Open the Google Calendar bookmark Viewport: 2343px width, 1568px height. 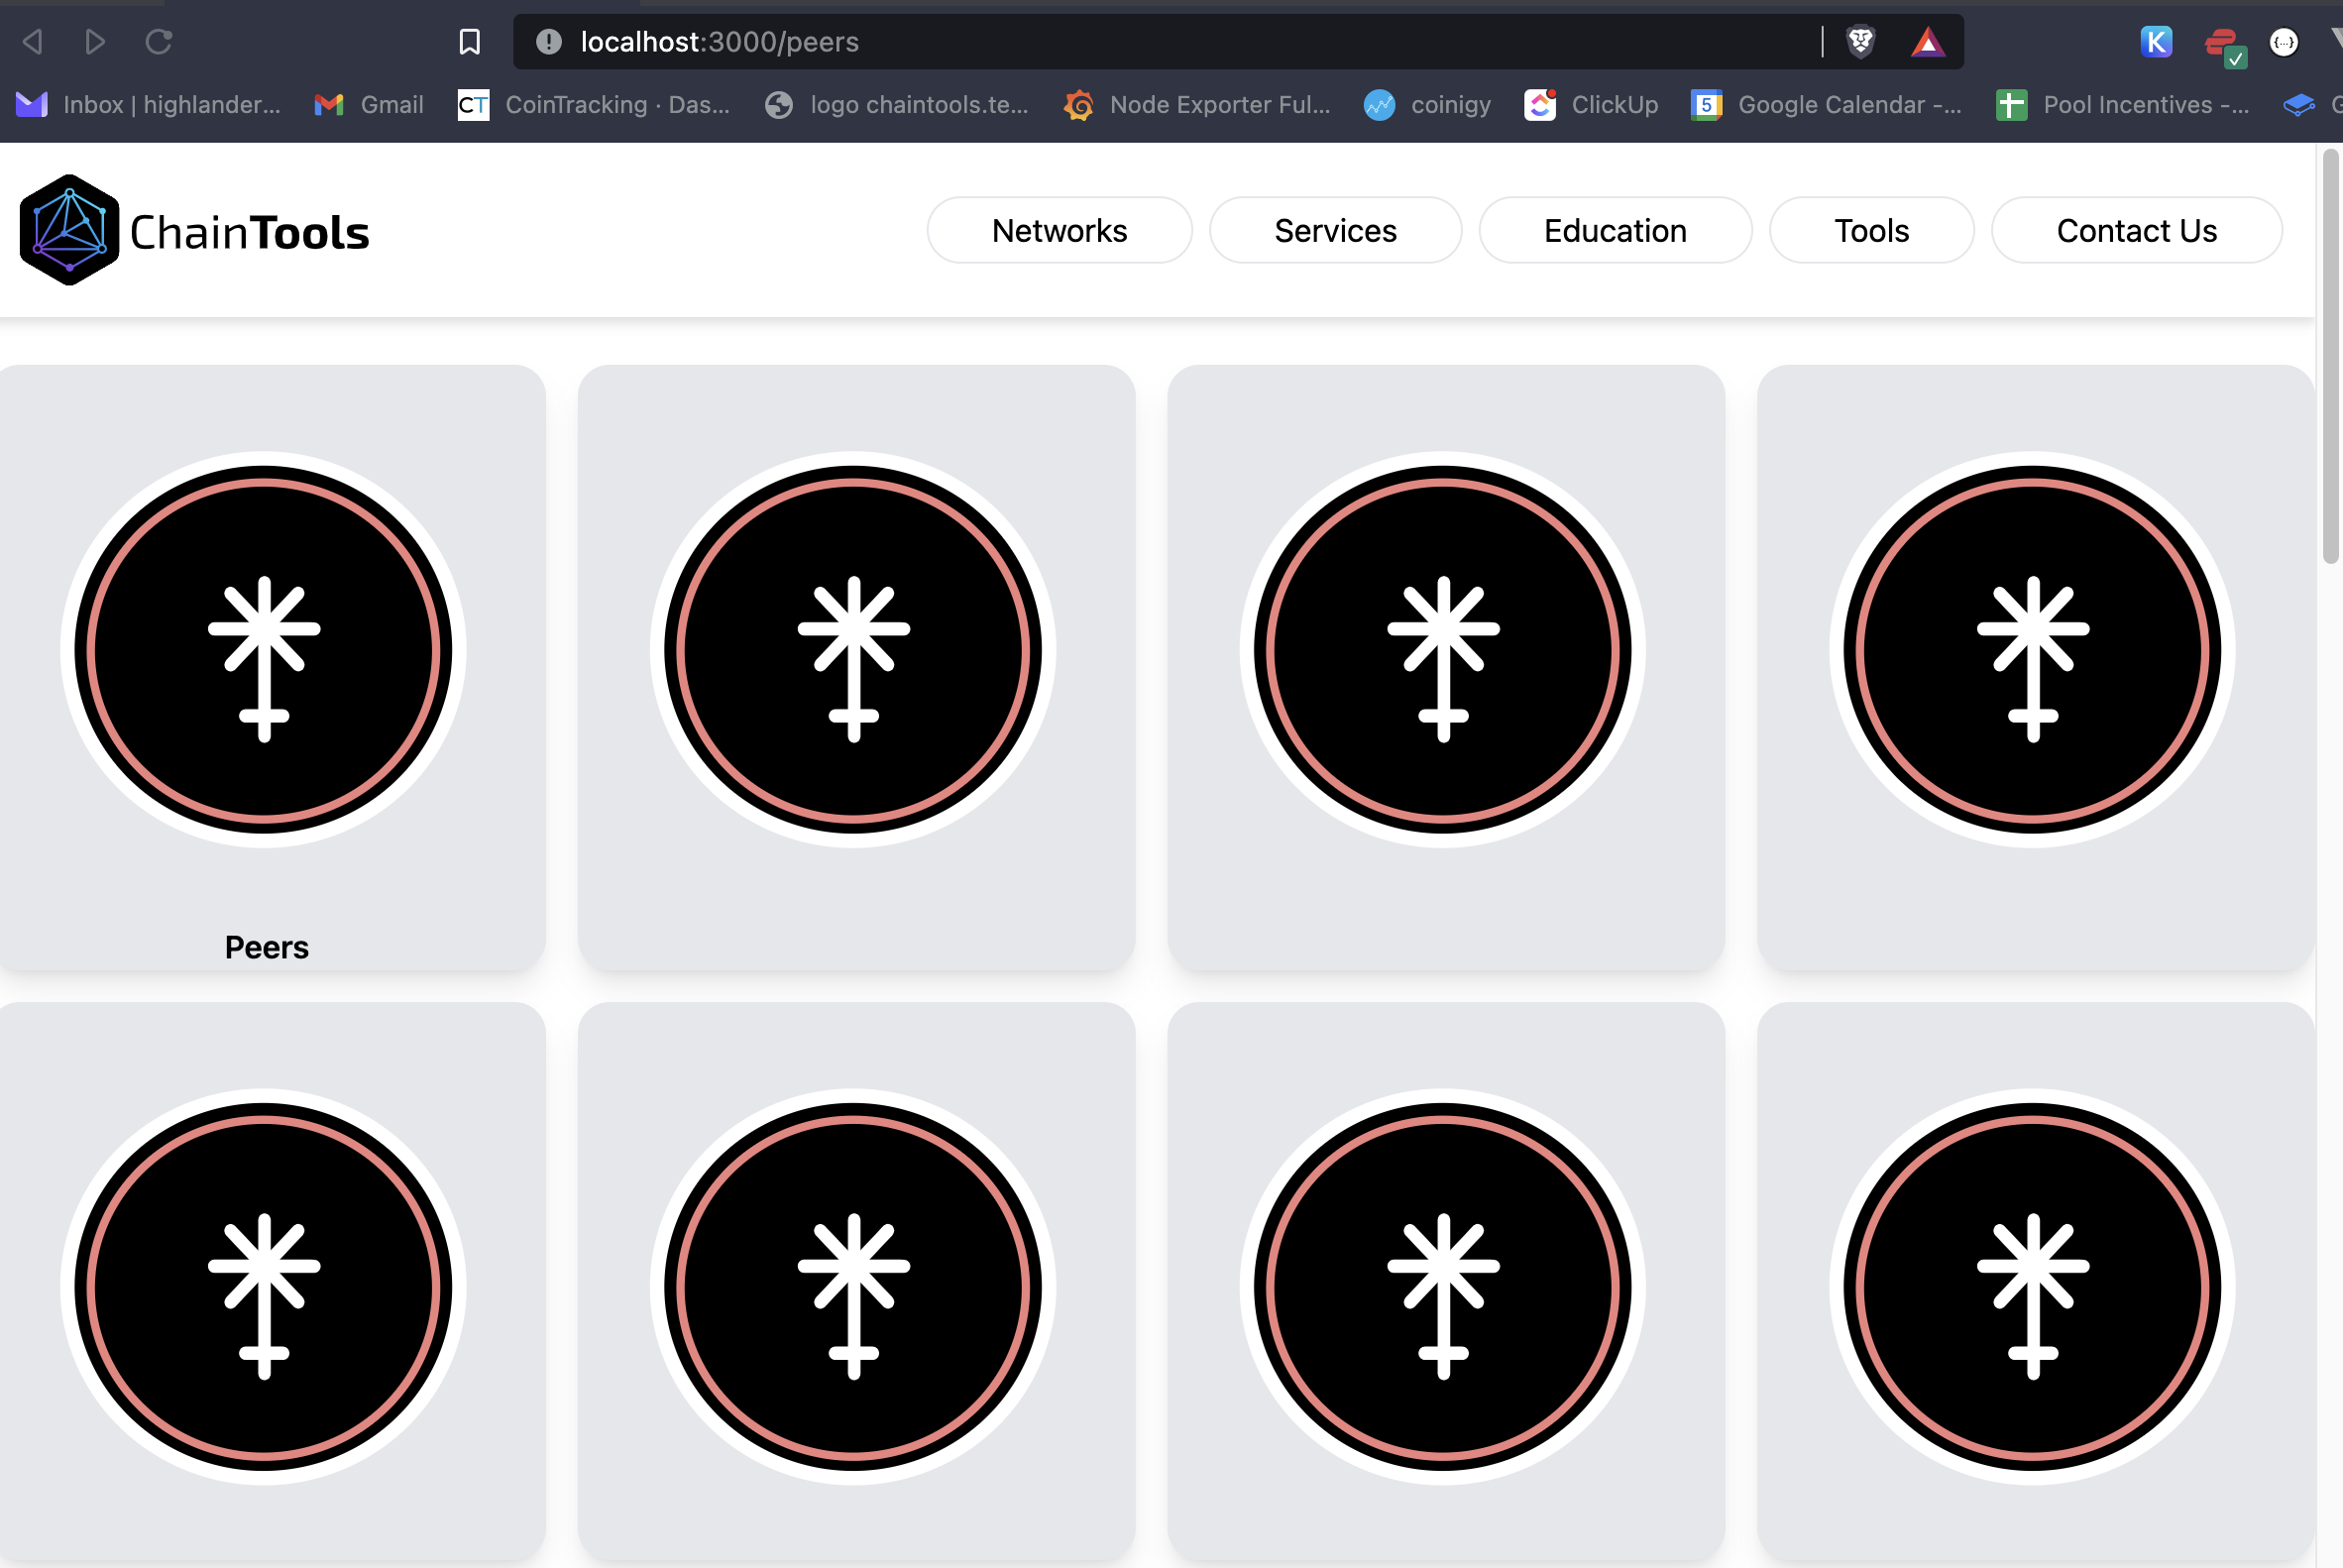click(x=1826, y=105)
